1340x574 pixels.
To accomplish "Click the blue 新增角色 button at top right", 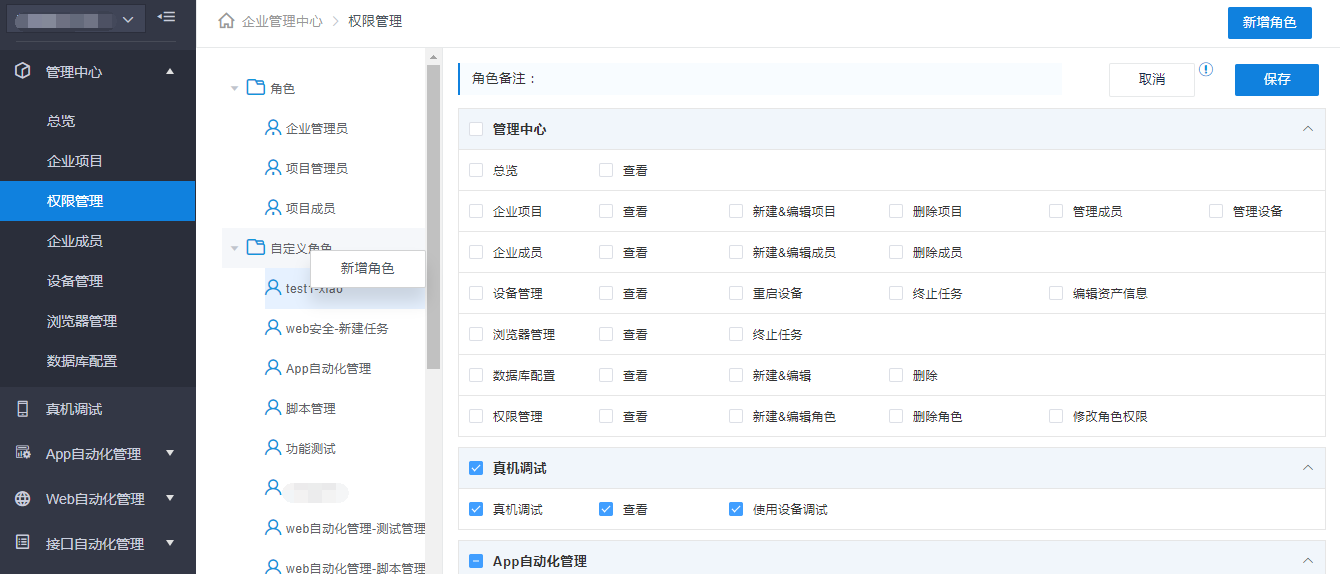I will [x=1269, y=22].
